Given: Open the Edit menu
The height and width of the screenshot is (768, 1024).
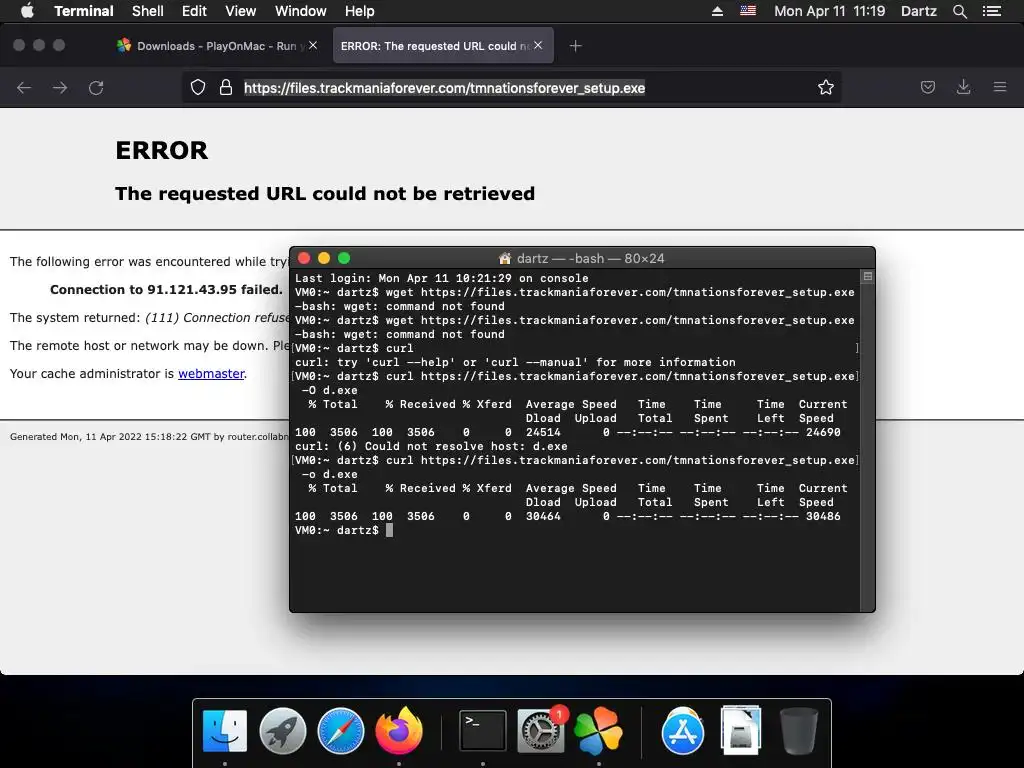Looking at the screenshot, I should pyautogui.click(x=194, y=11).
